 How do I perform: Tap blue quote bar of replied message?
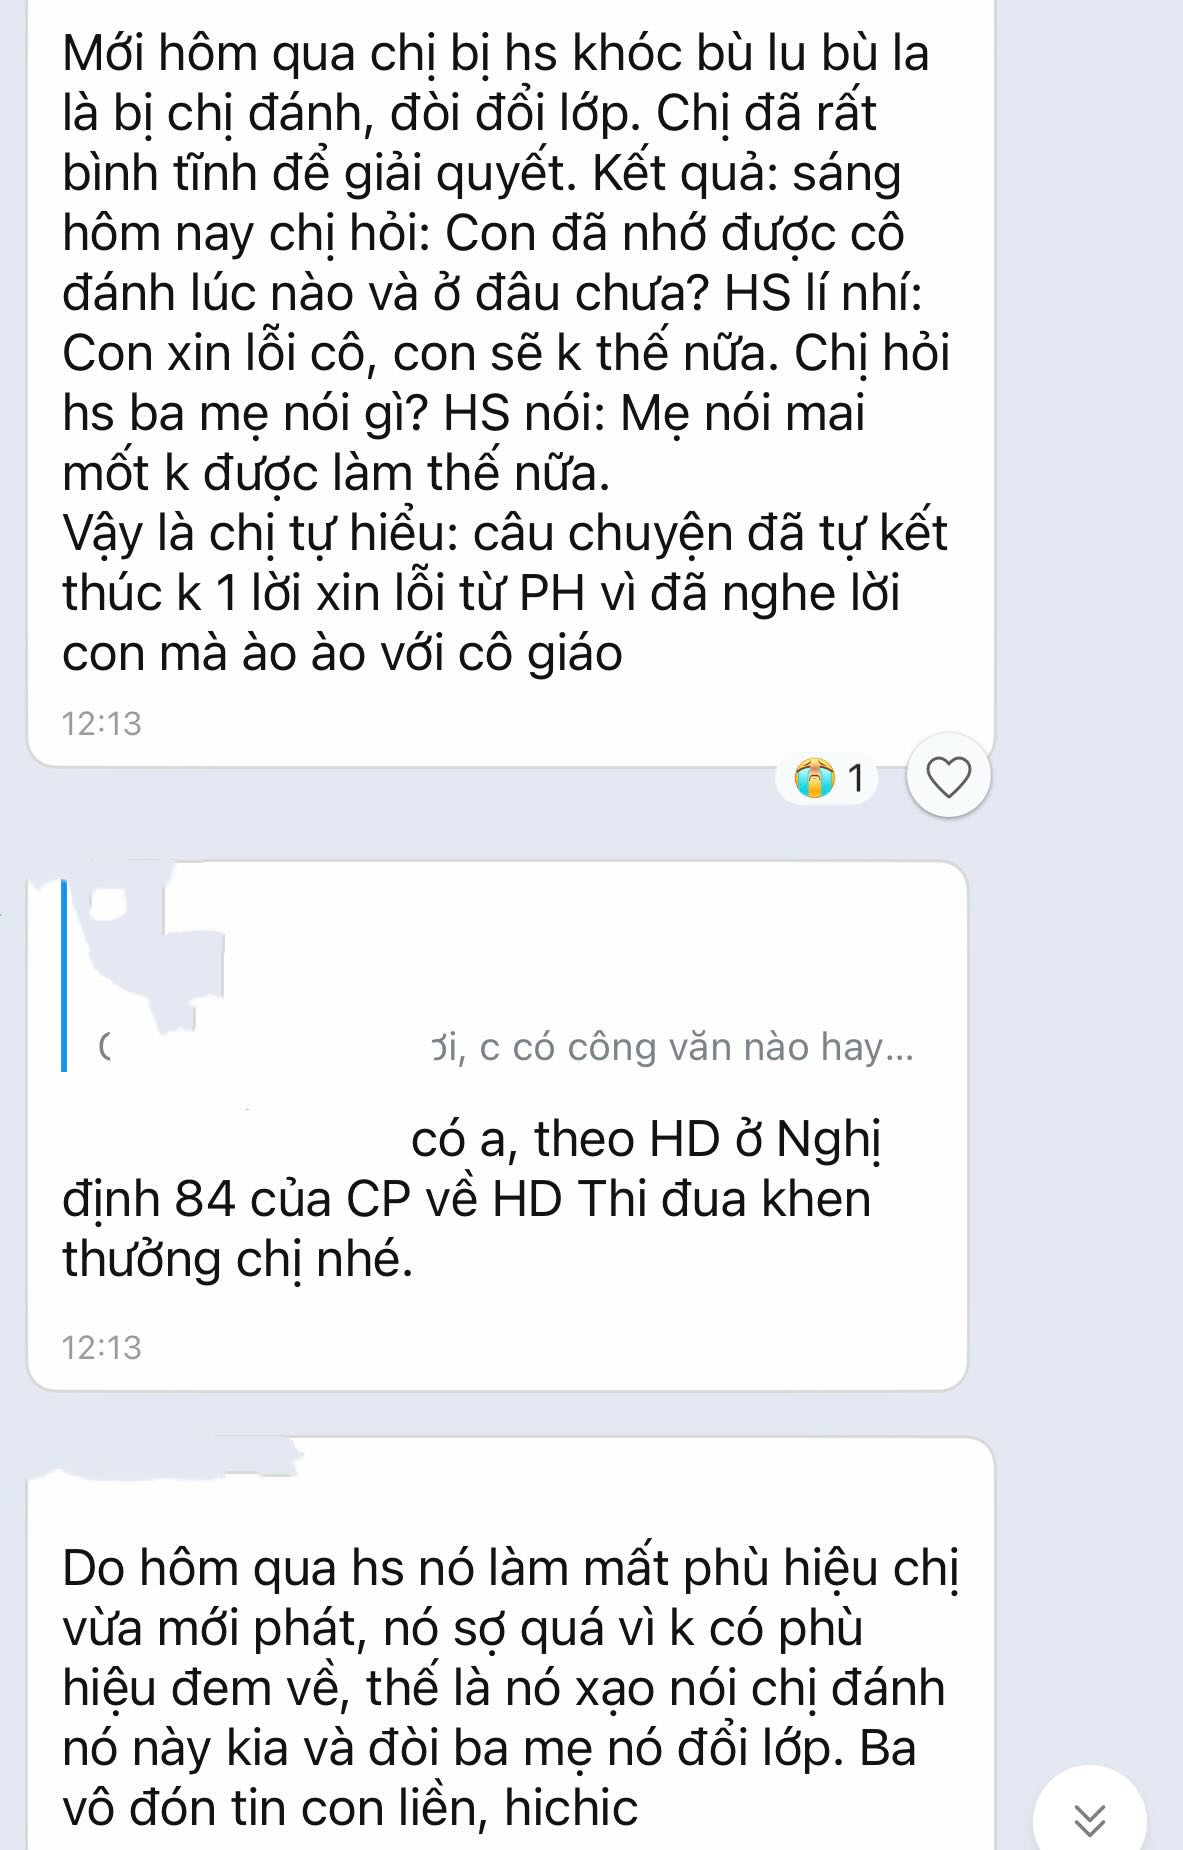click(65, 975)
